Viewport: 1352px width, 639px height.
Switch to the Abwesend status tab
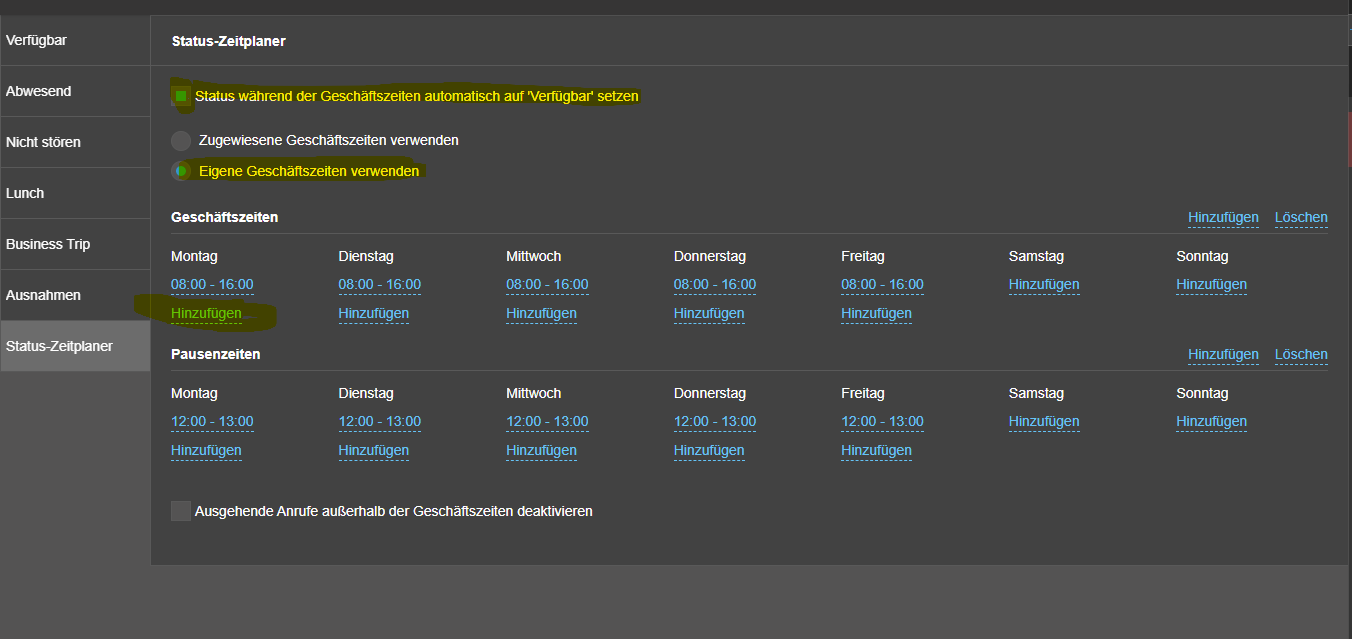[75, 91]
